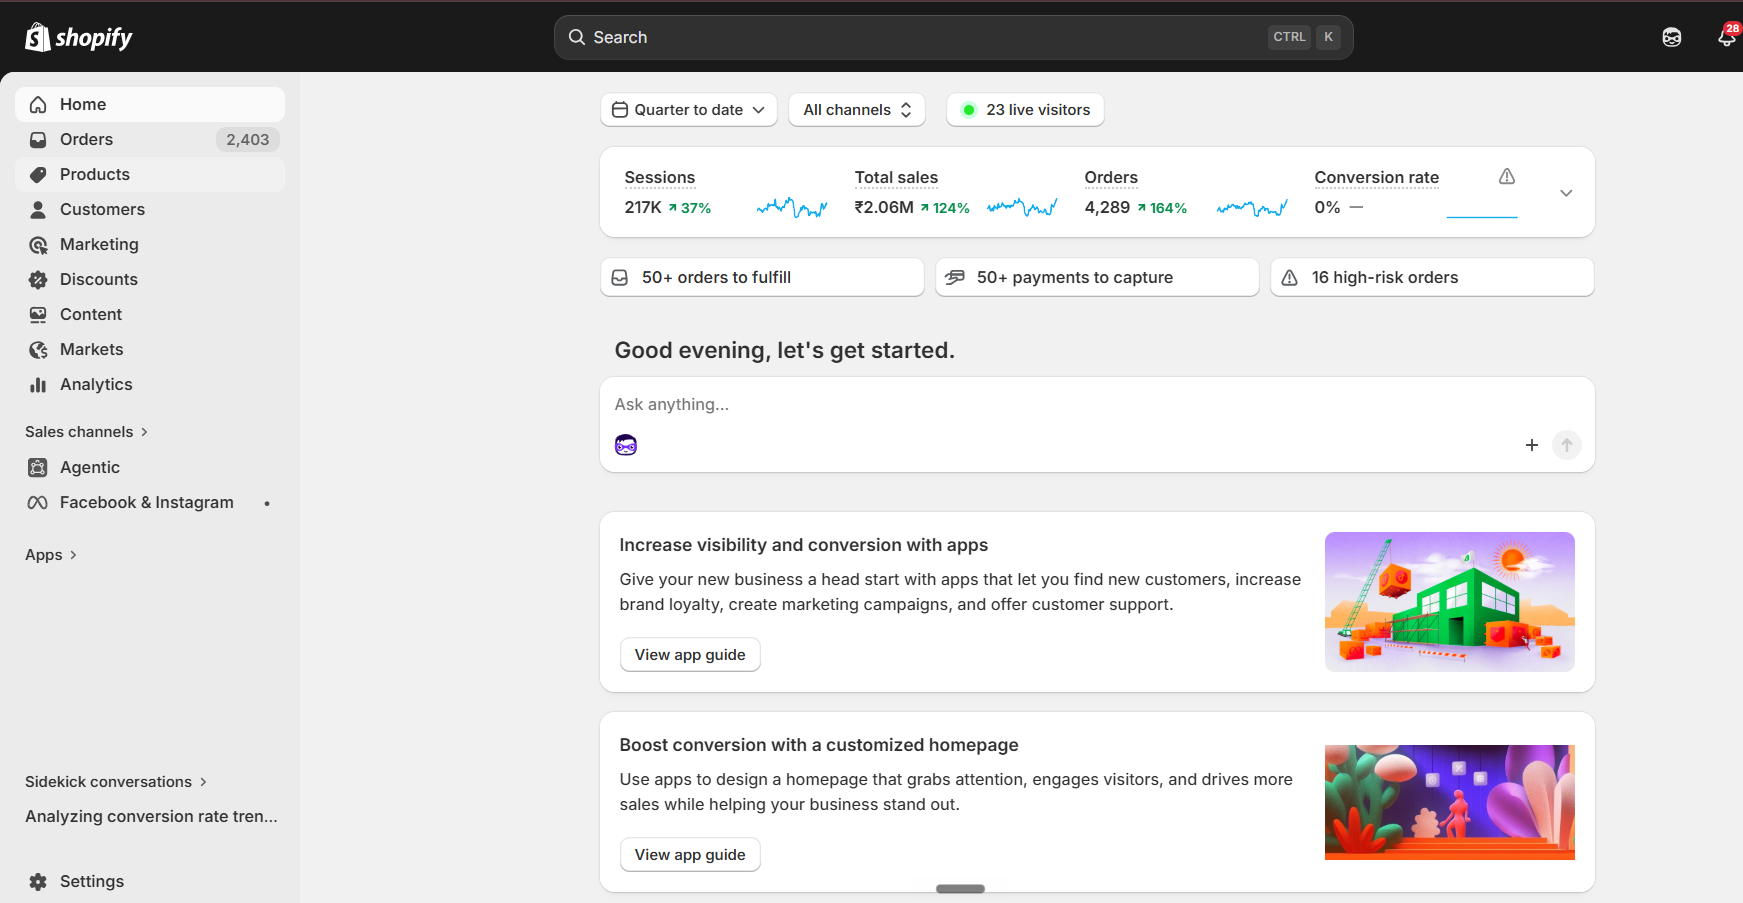The image size is (1743, 903).
Task: Click the Shopify logo
Action: (78, 37)
